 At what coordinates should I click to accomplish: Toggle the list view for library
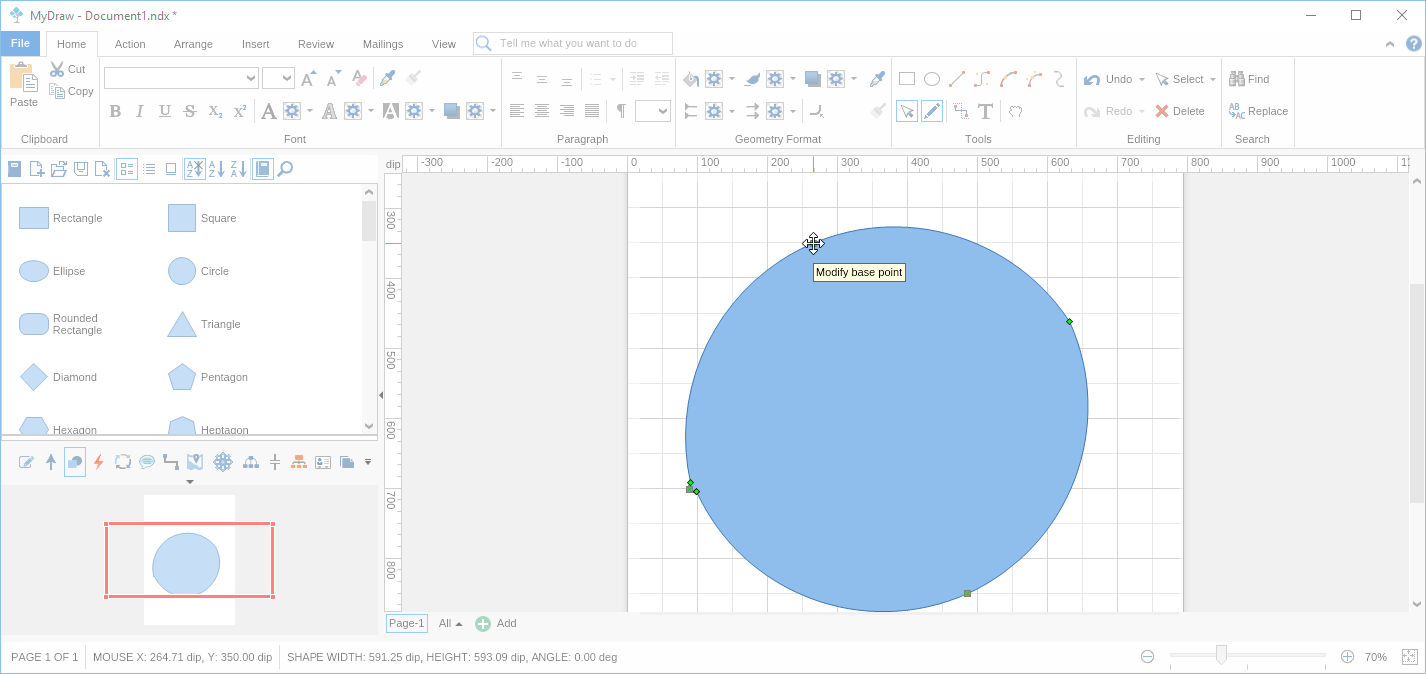point(149,169)
